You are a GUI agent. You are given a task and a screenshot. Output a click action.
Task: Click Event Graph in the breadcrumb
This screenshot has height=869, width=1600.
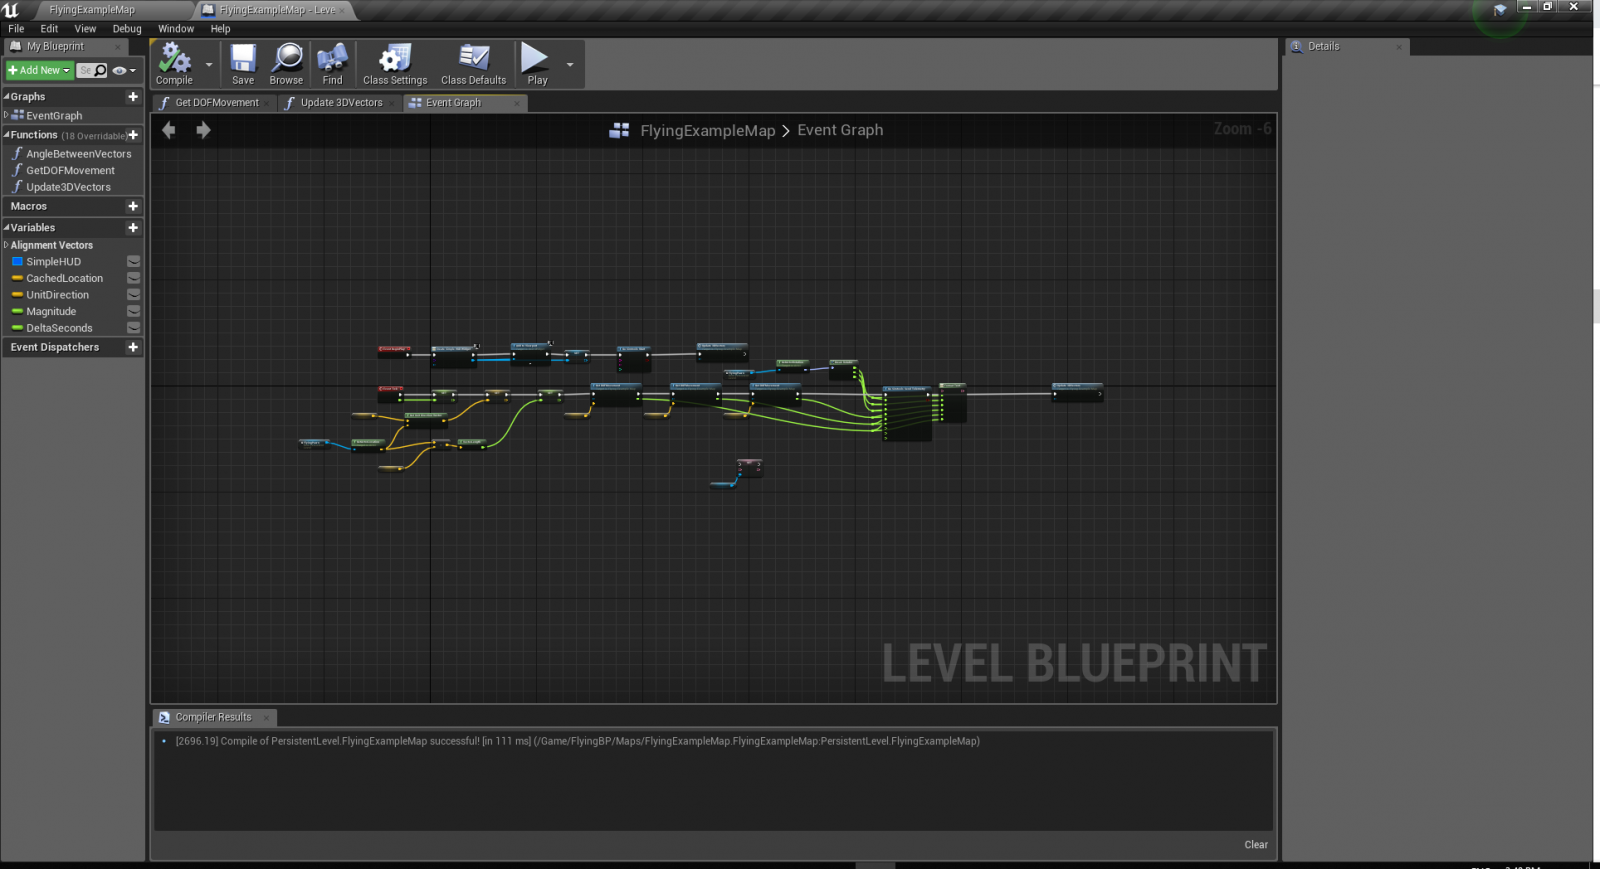pos(840,130)
